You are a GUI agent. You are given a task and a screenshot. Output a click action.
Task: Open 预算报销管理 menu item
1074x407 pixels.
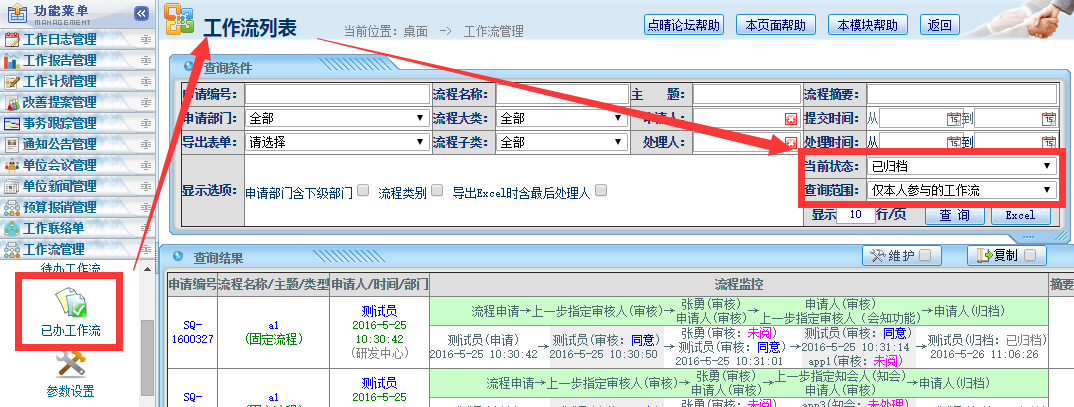tap(70, 208)
